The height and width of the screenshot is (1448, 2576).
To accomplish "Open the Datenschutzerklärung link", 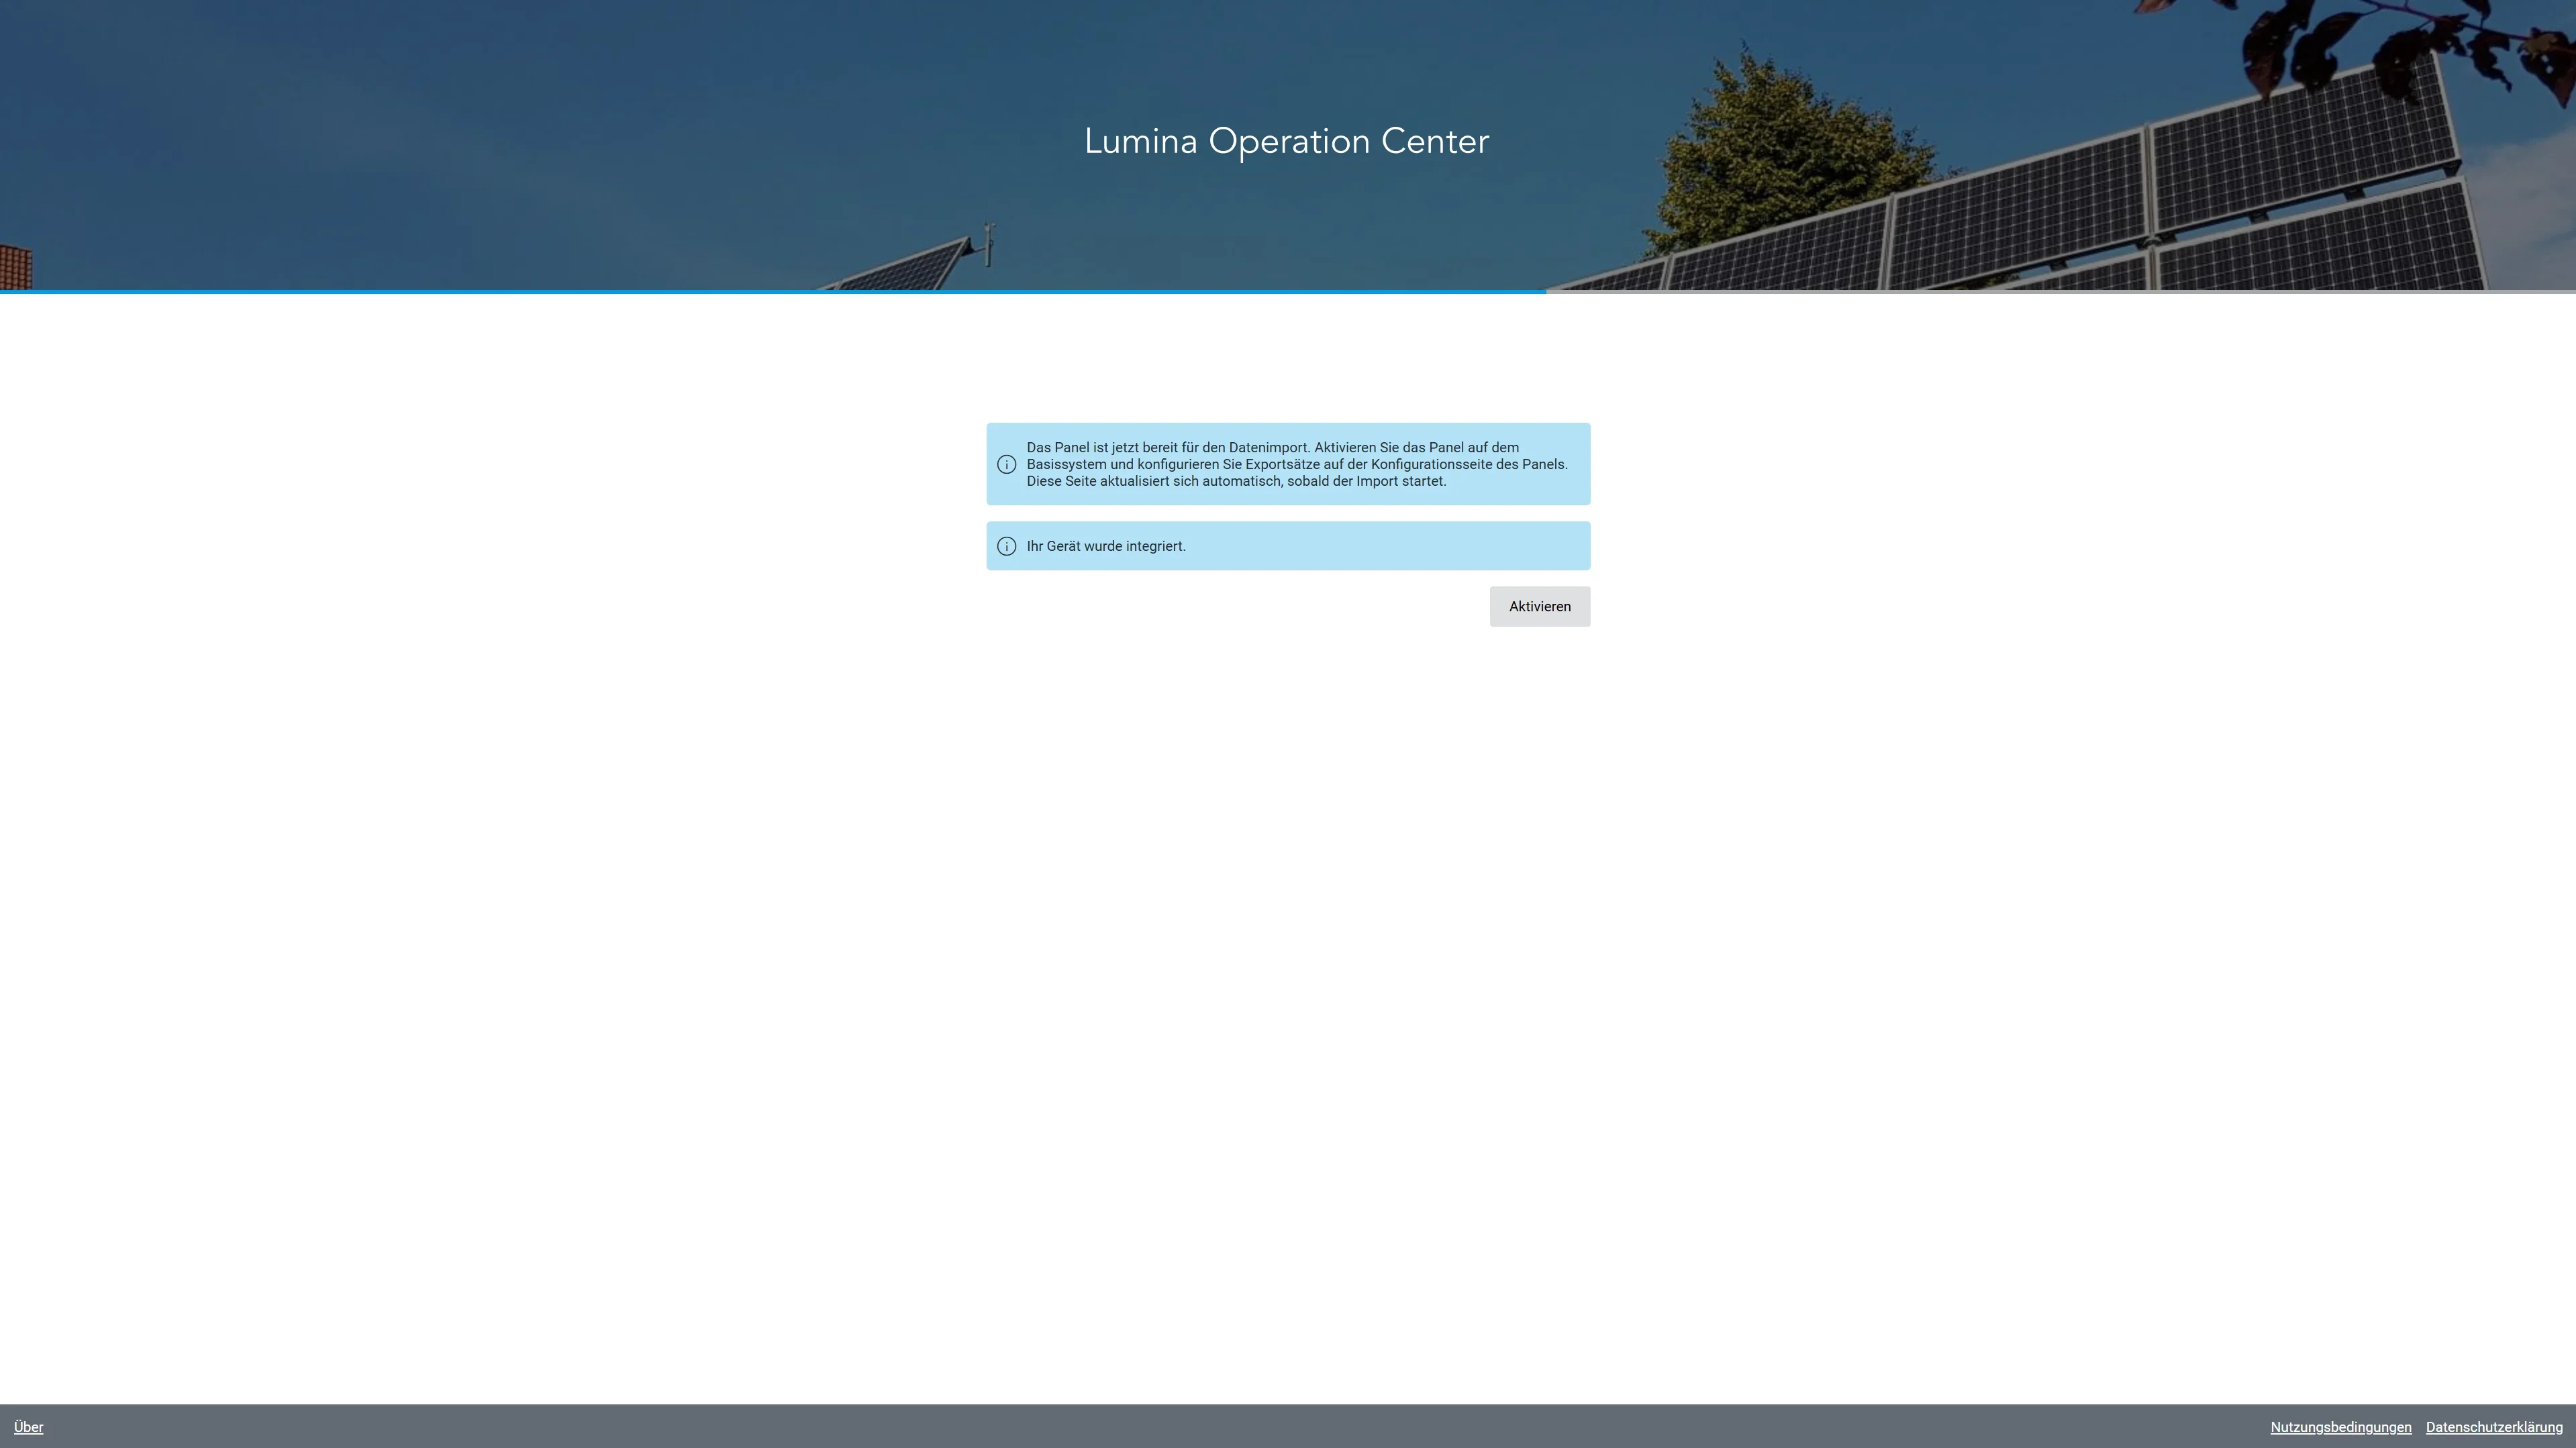I will pos(2494,1427).
